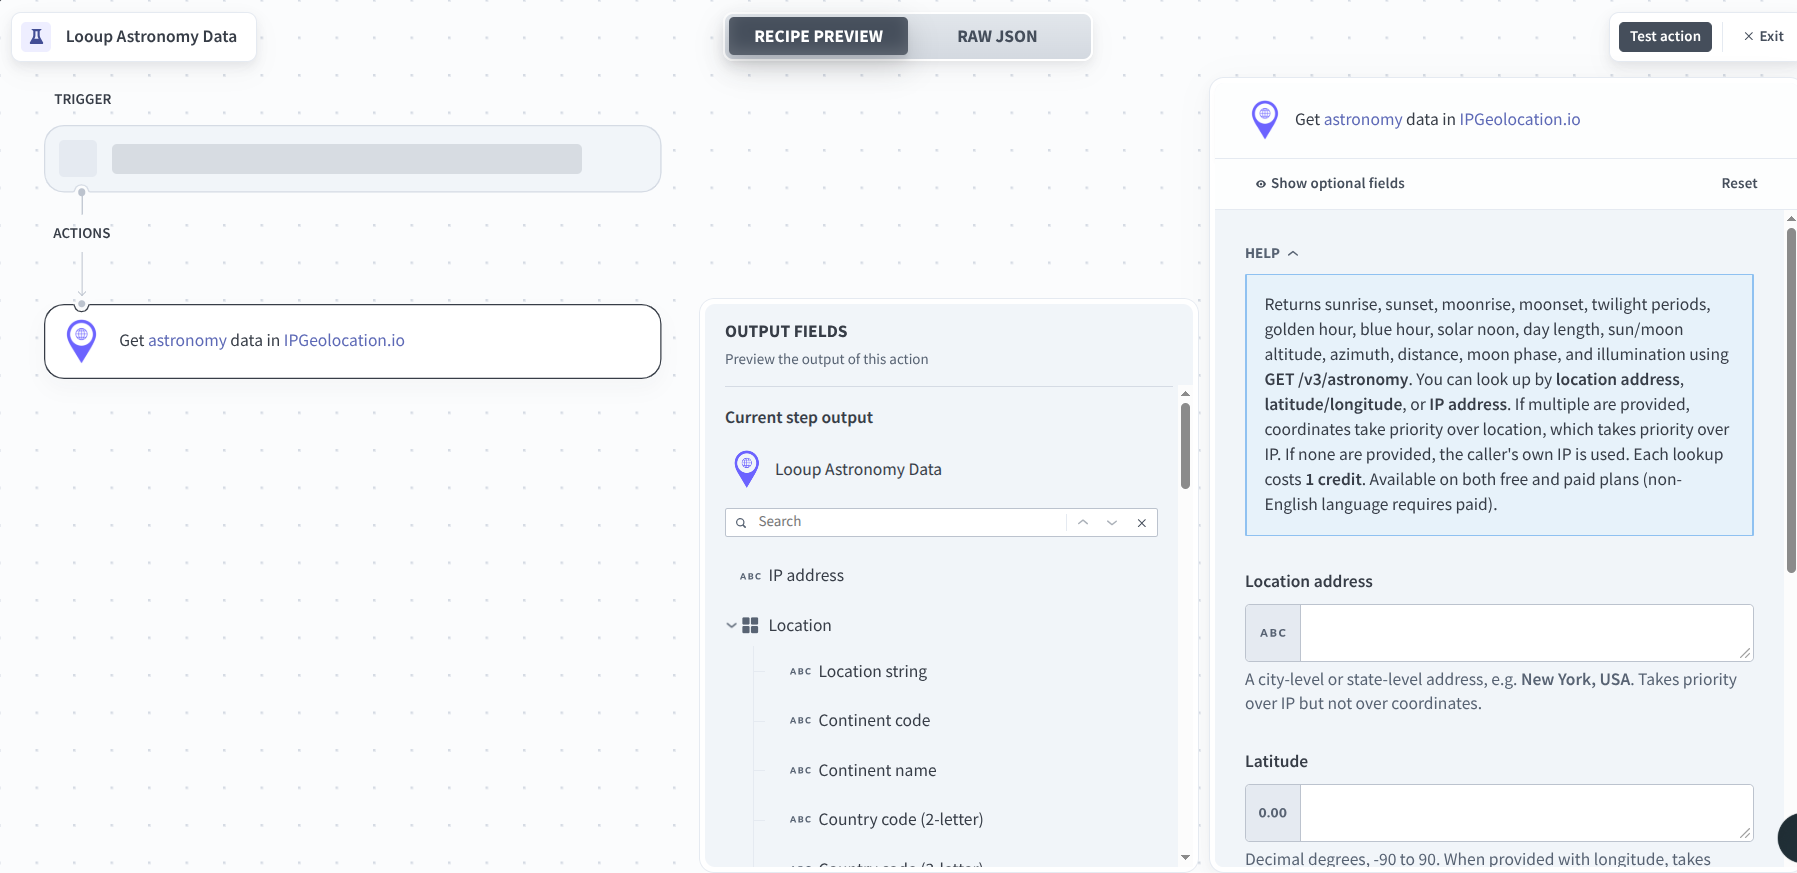1797x873 pixels.
Task: Click the output fields panel scrollbar thumb
Action: pos(1185,446)
